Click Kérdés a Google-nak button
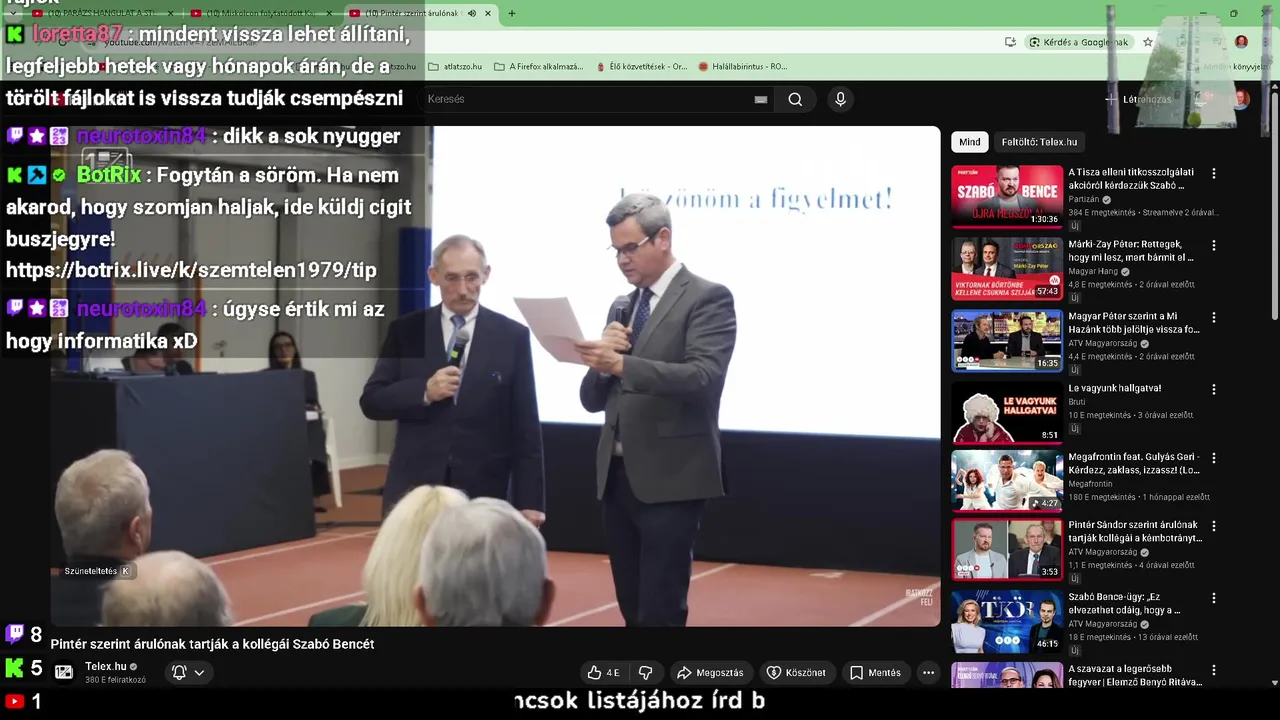This screenshot has width=1280, height=720. click(1078, 42)
